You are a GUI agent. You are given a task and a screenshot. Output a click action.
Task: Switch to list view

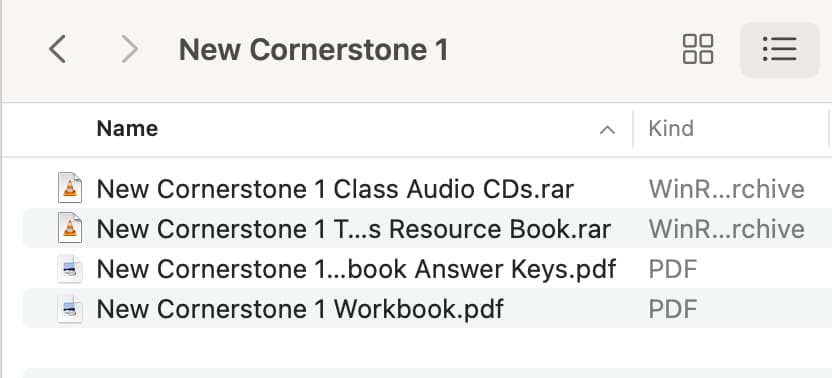[x=779, y=49]
